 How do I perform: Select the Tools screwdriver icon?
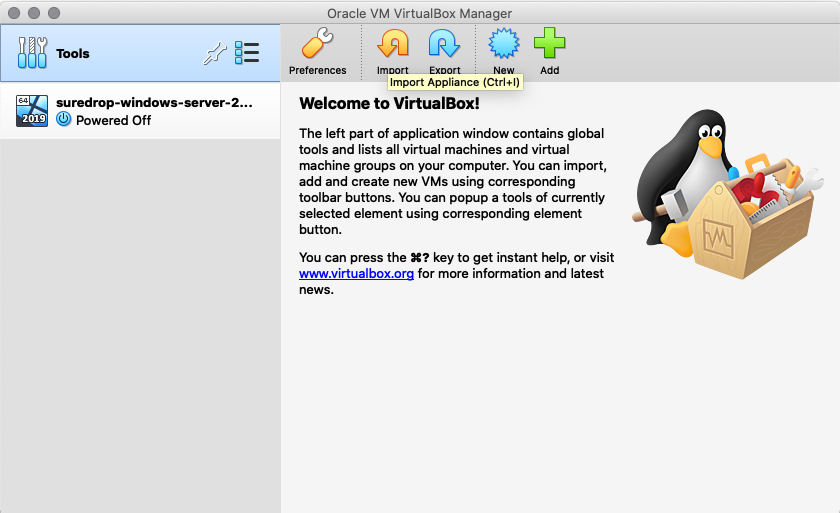tap(32, 52)
